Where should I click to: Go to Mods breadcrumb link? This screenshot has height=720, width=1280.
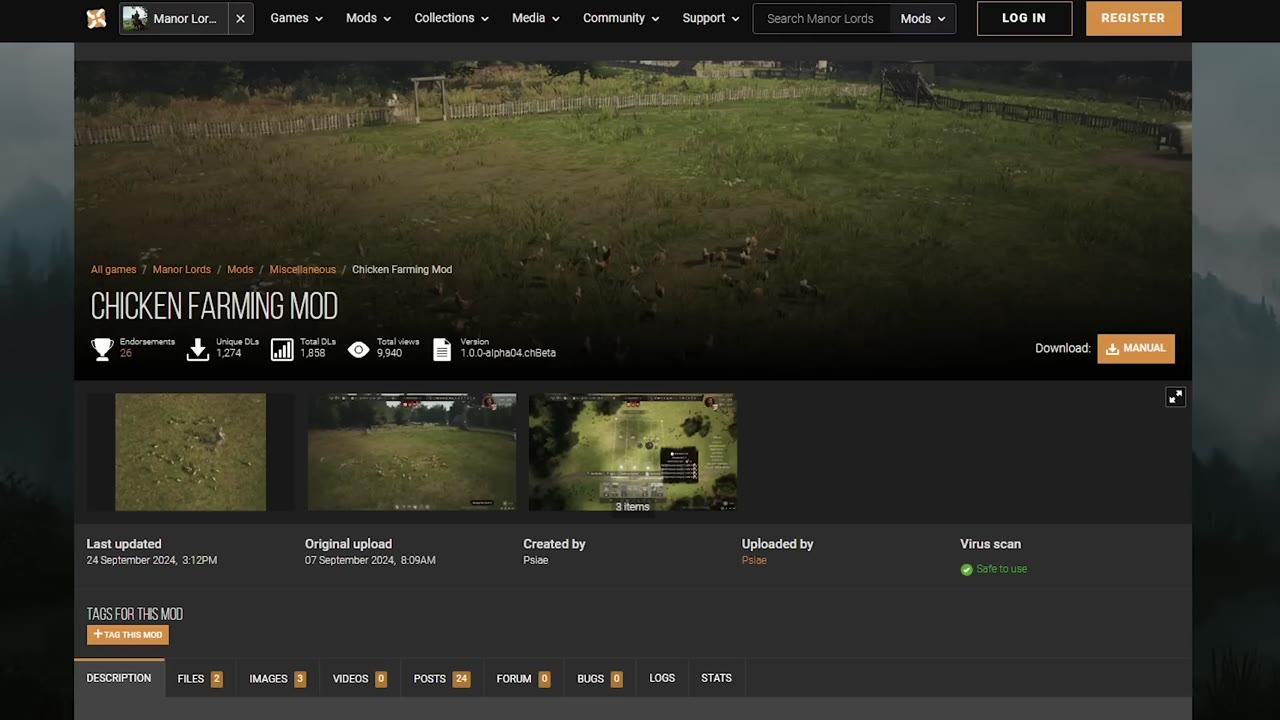(x=240, y=269)
